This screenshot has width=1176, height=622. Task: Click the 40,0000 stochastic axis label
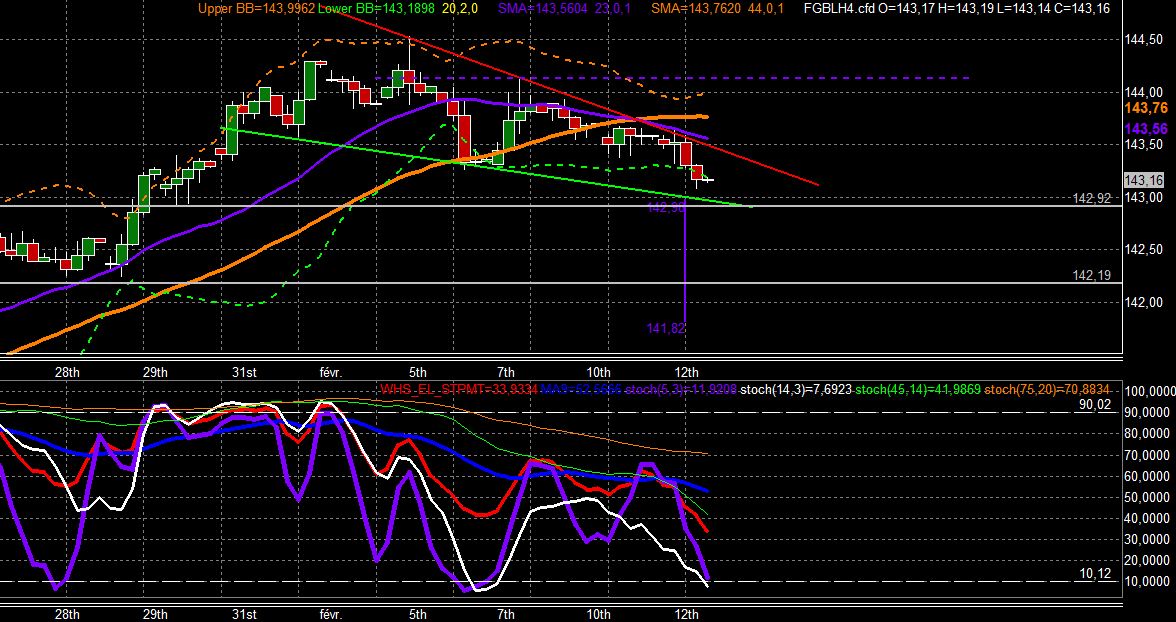pos(1148,518)
